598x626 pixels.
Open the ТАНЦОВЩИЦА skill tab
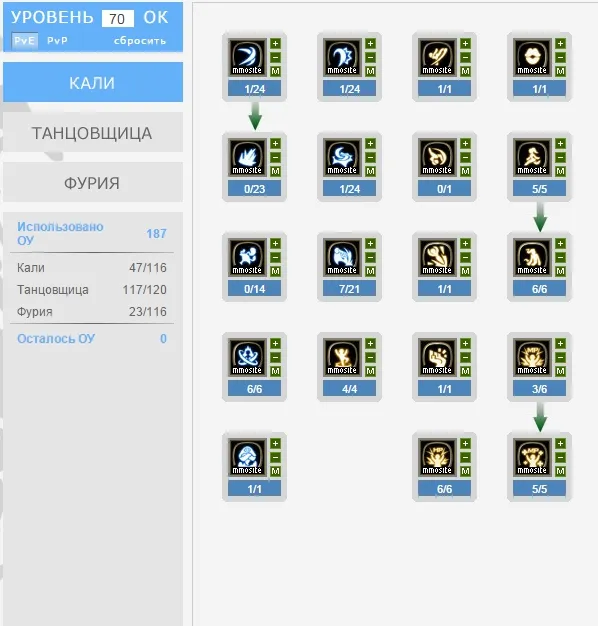[93, 133]
